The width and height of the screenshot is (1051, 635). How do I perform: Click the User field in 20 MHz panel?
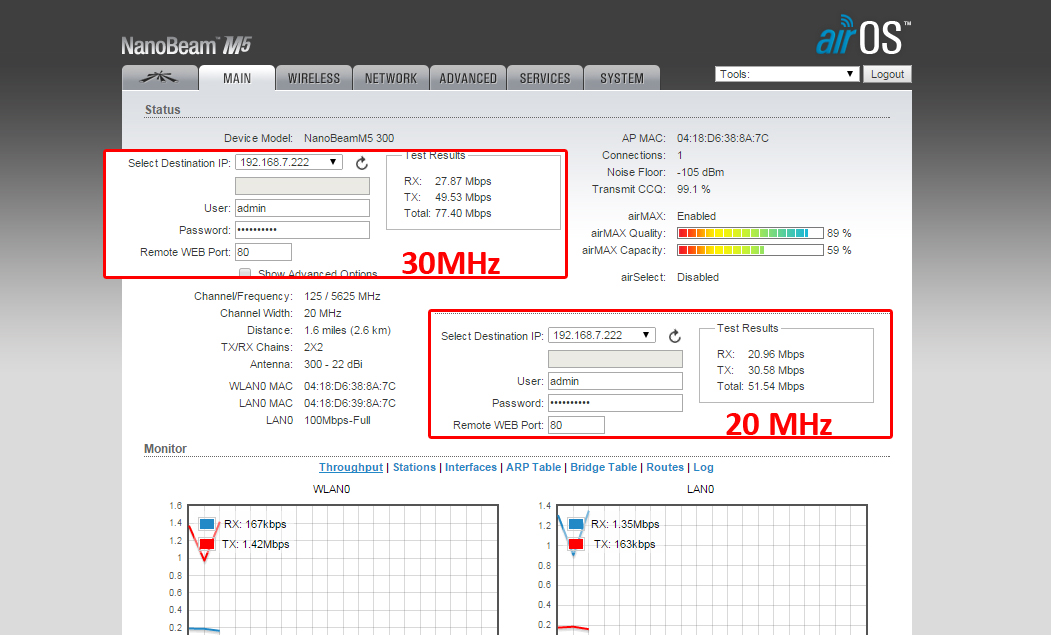tap(615, 381)
